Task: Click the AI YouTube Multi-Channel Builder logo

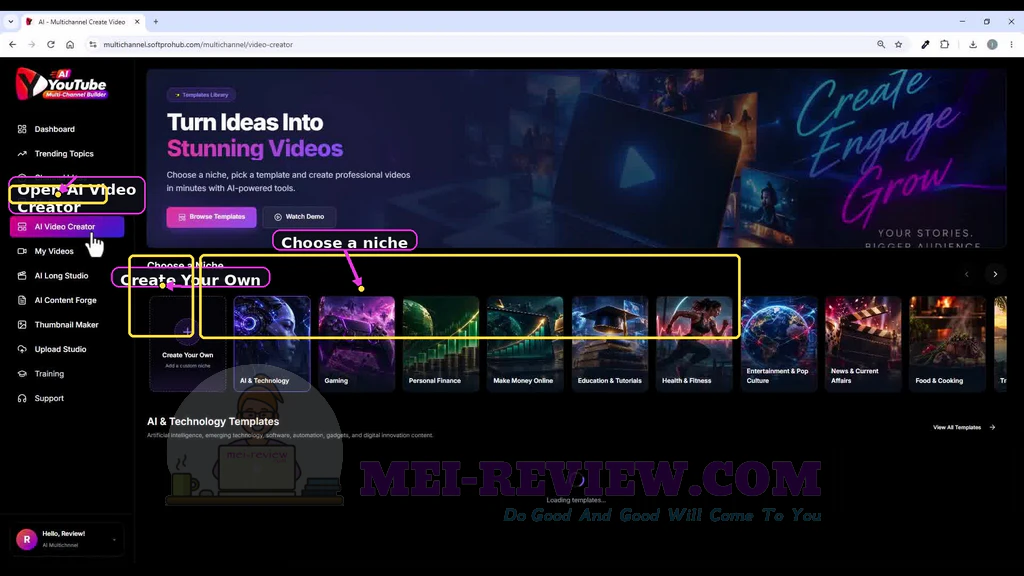Action: (x=61, y=84)
